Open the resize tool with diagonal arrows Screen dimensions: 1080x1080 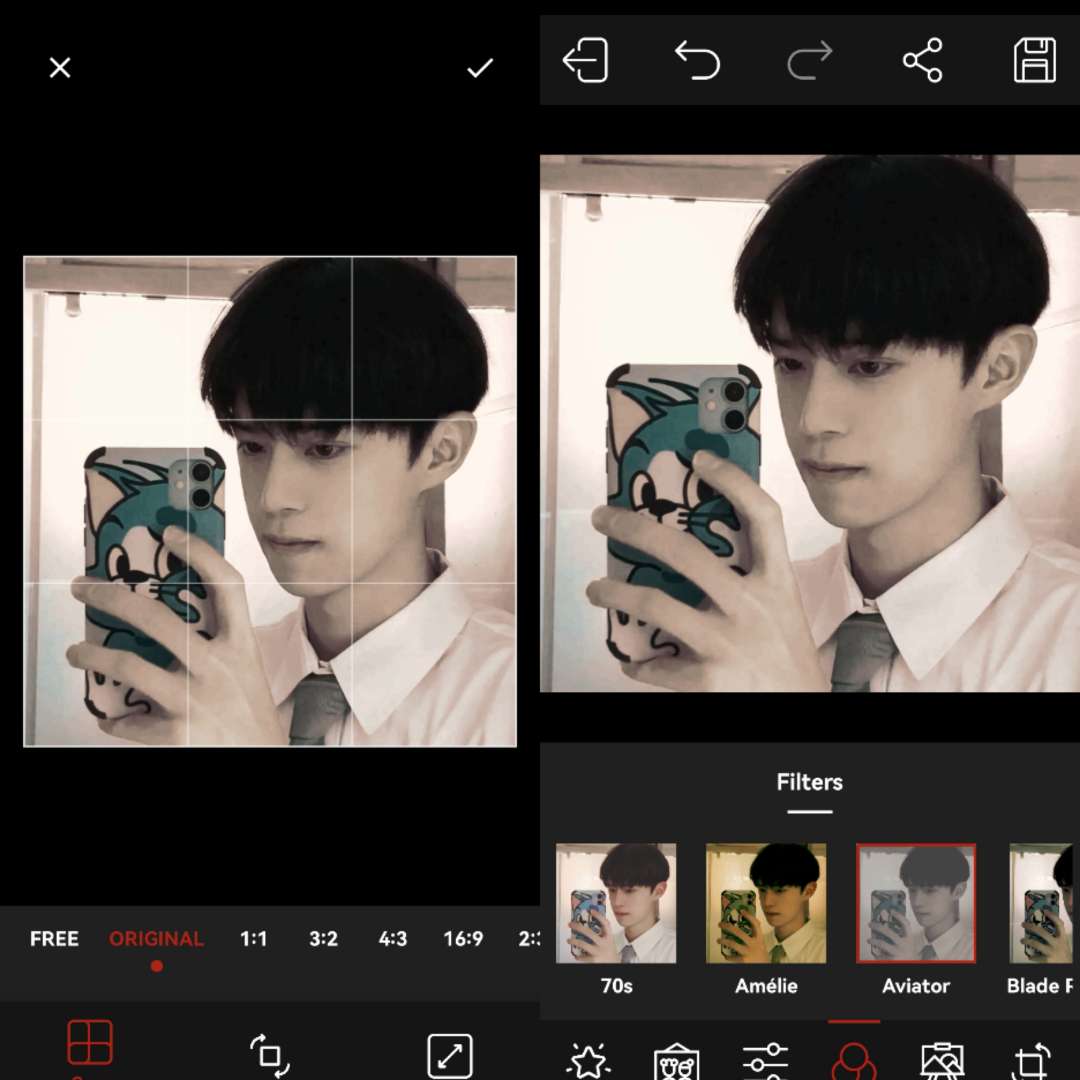point(450,1055)
